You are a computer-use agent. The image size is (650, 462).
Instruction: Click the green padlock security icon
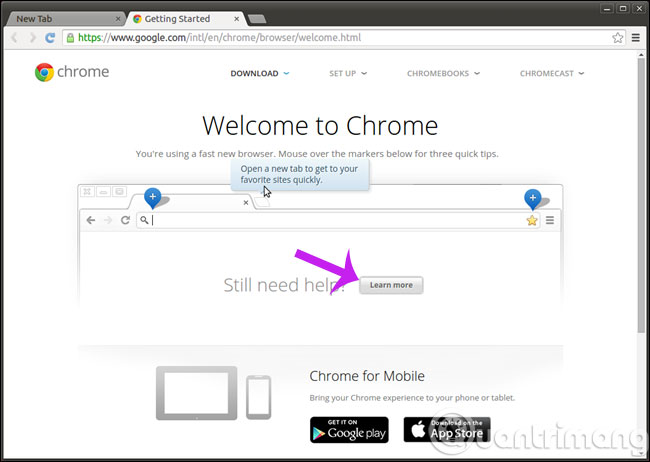pos(70,38)
